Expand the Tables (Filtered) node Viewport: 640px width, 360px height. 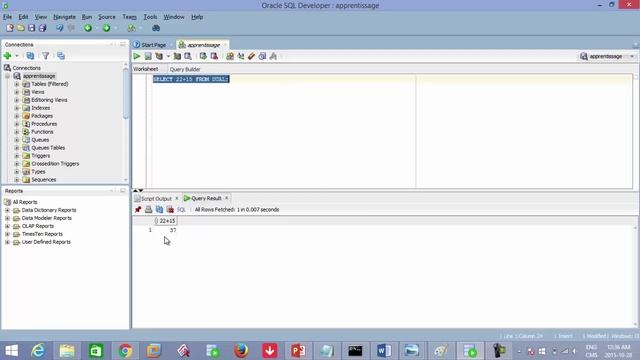[x=17, y=84]
